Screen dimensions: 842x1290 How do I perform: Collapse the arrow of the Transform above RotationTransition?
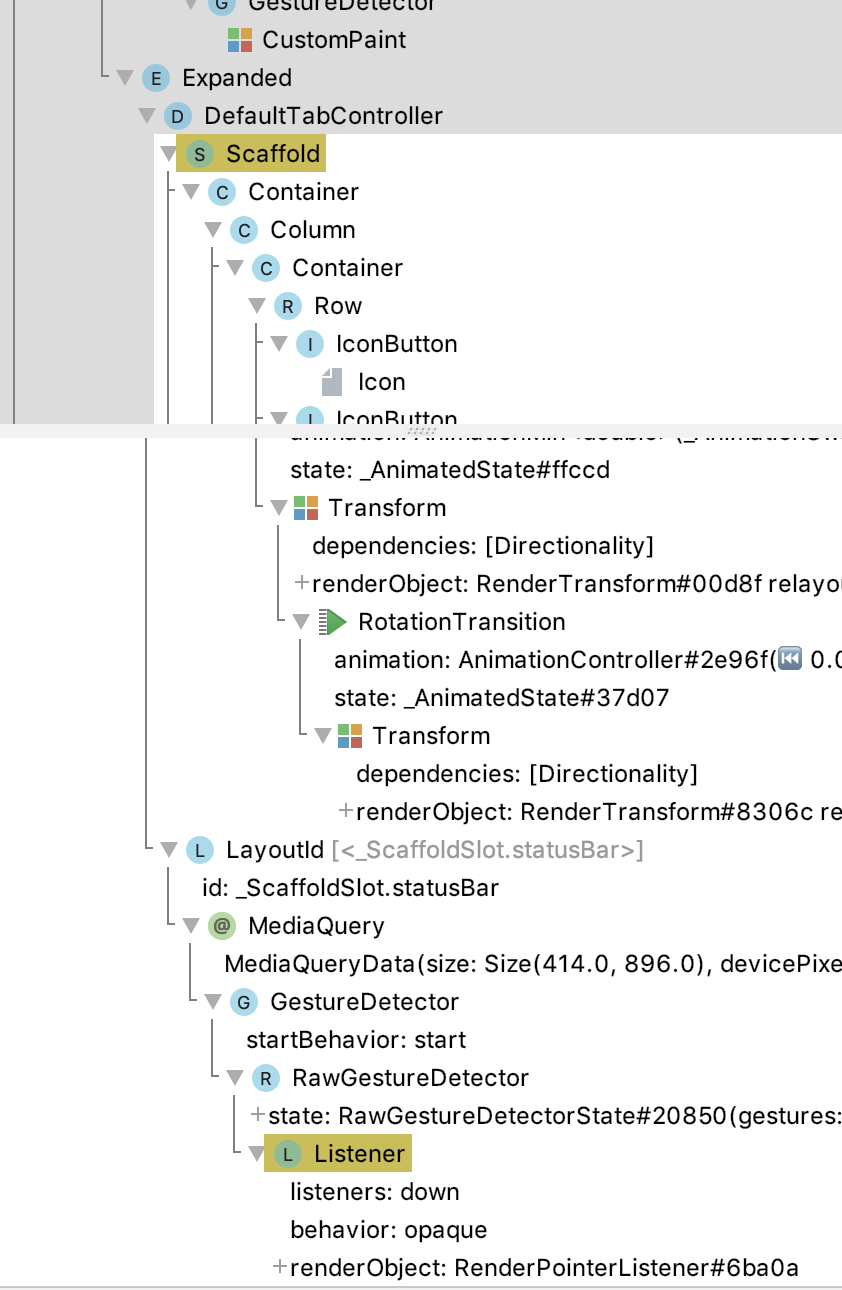(x=279, y=508)
